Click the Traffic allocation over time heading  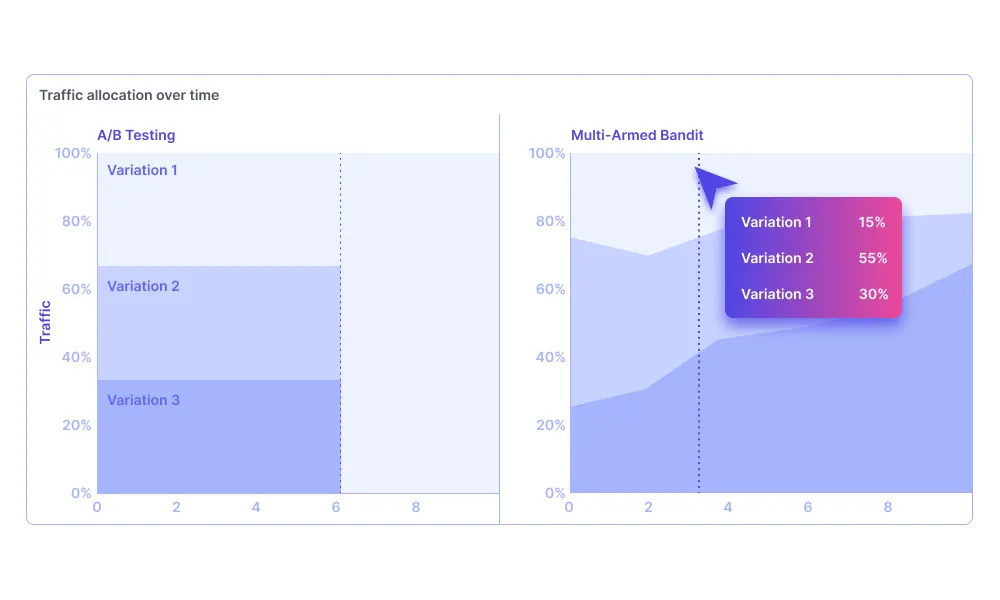(x=129, y=95)
